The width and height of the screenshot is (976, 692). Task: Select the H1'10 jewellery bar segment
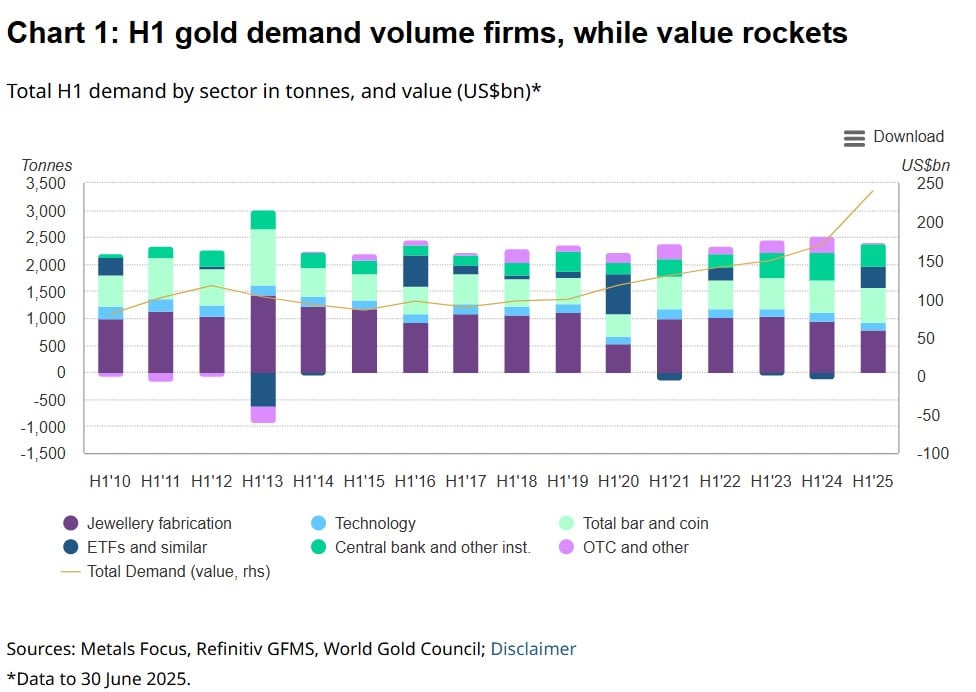click(x=111, y=346)
